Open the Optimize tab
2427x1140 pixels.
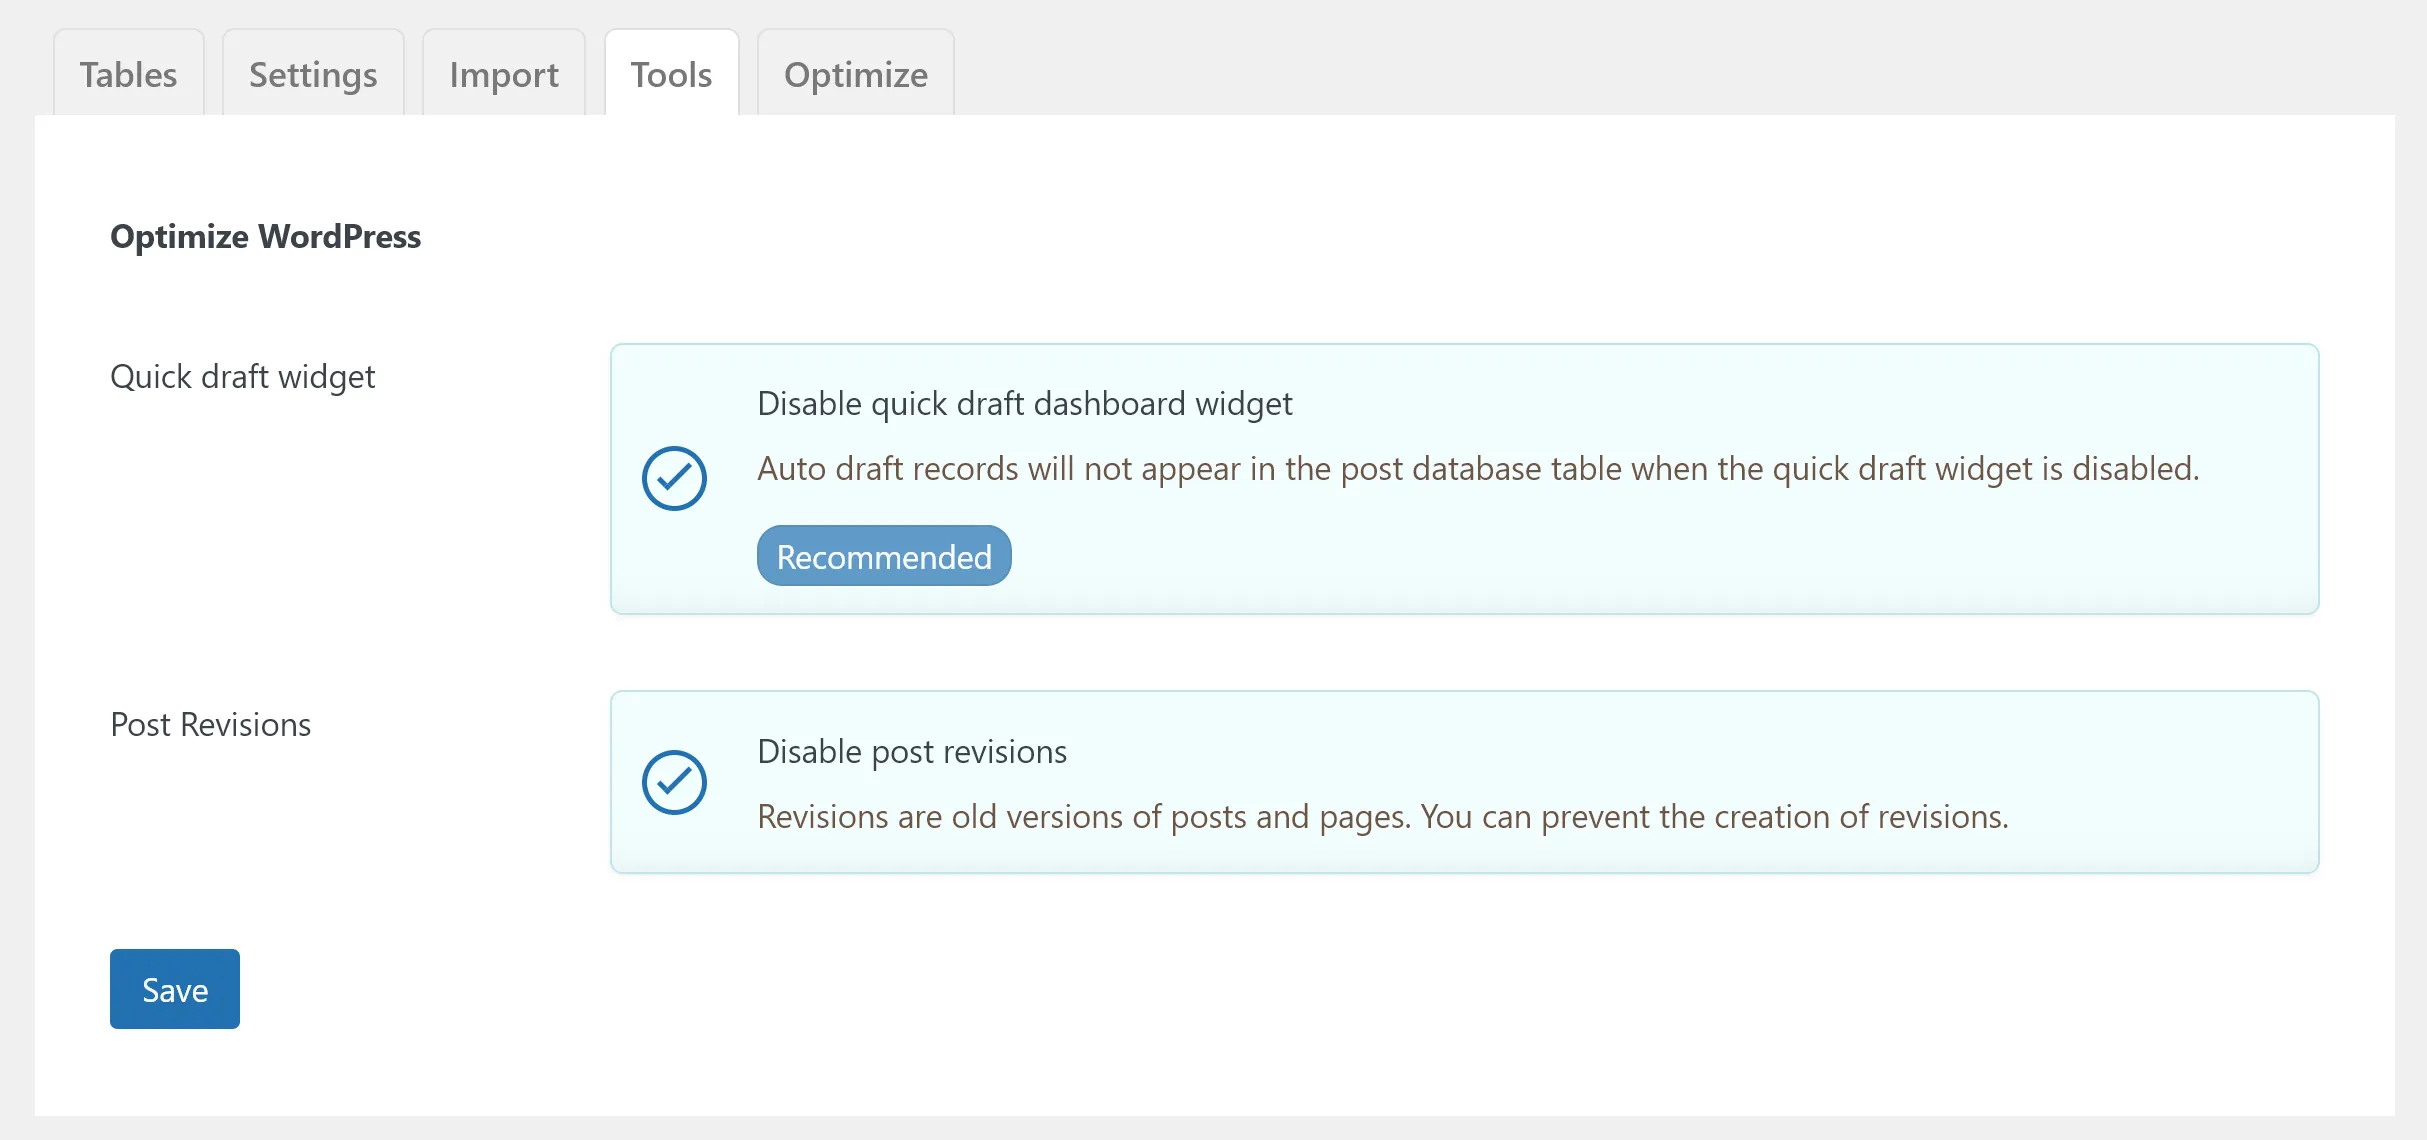[856, 73]
